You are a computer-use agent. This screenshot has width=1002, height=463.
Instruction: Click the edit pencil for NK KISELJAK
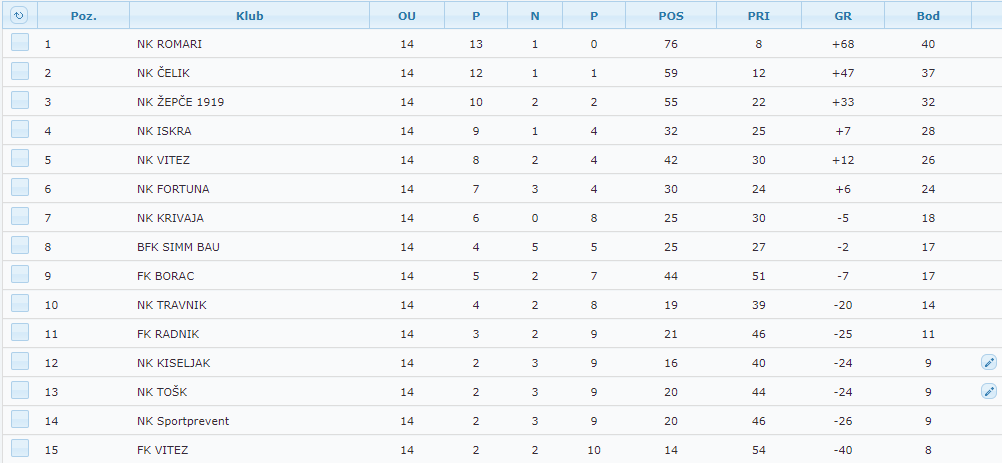pyautogui.click(x=989, y=363)
